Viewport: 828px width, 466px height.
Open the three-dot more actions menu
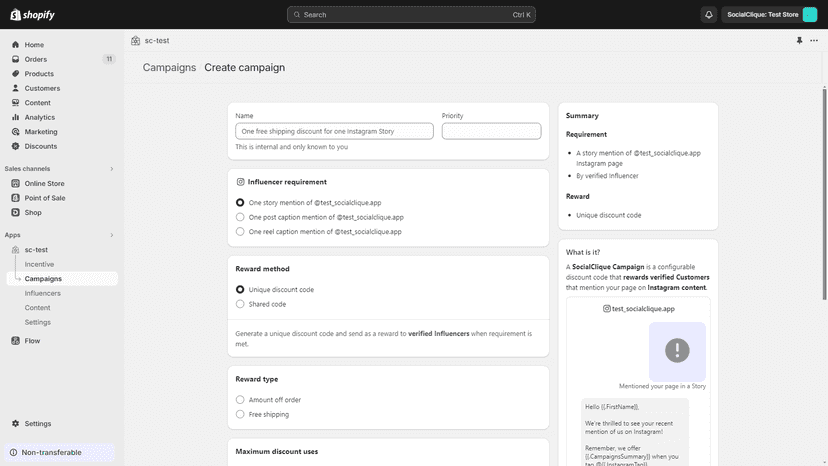point(814,41)
